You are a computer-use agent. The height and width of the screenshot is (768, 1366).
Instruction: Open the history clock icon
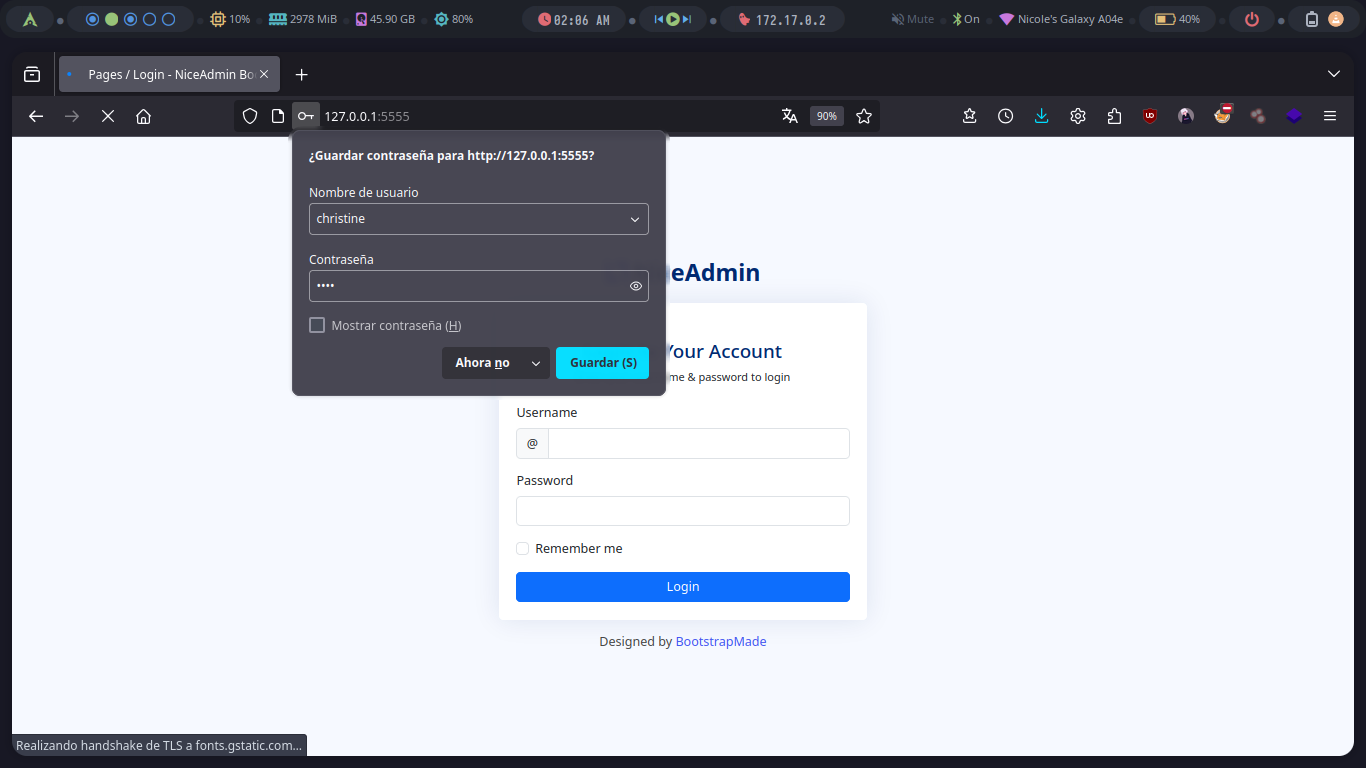[x=1005, y=116]
